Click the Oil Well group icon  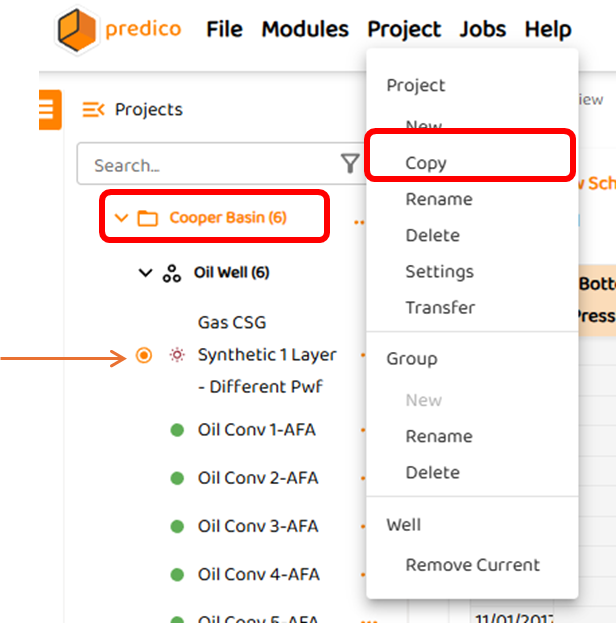point(172,273)
